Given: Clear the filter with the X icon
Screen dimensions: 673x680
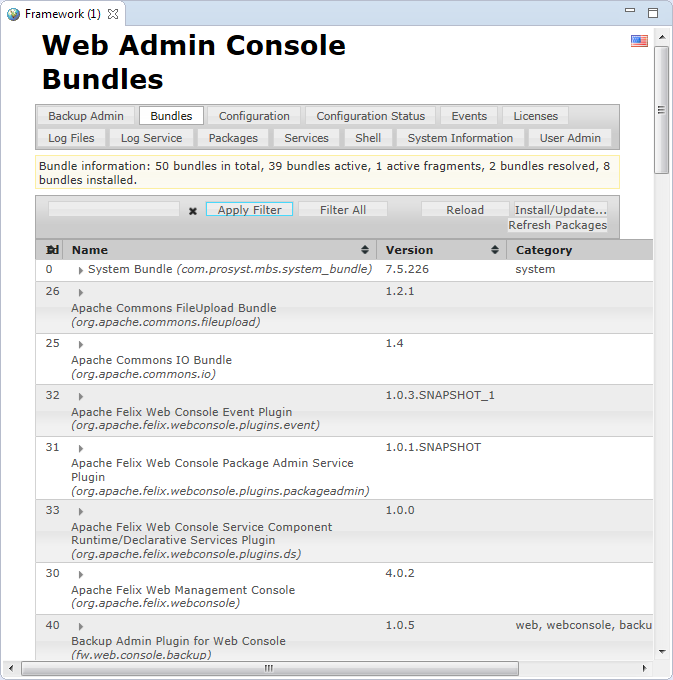Looking at the screenshot, I should click(193, 211).
